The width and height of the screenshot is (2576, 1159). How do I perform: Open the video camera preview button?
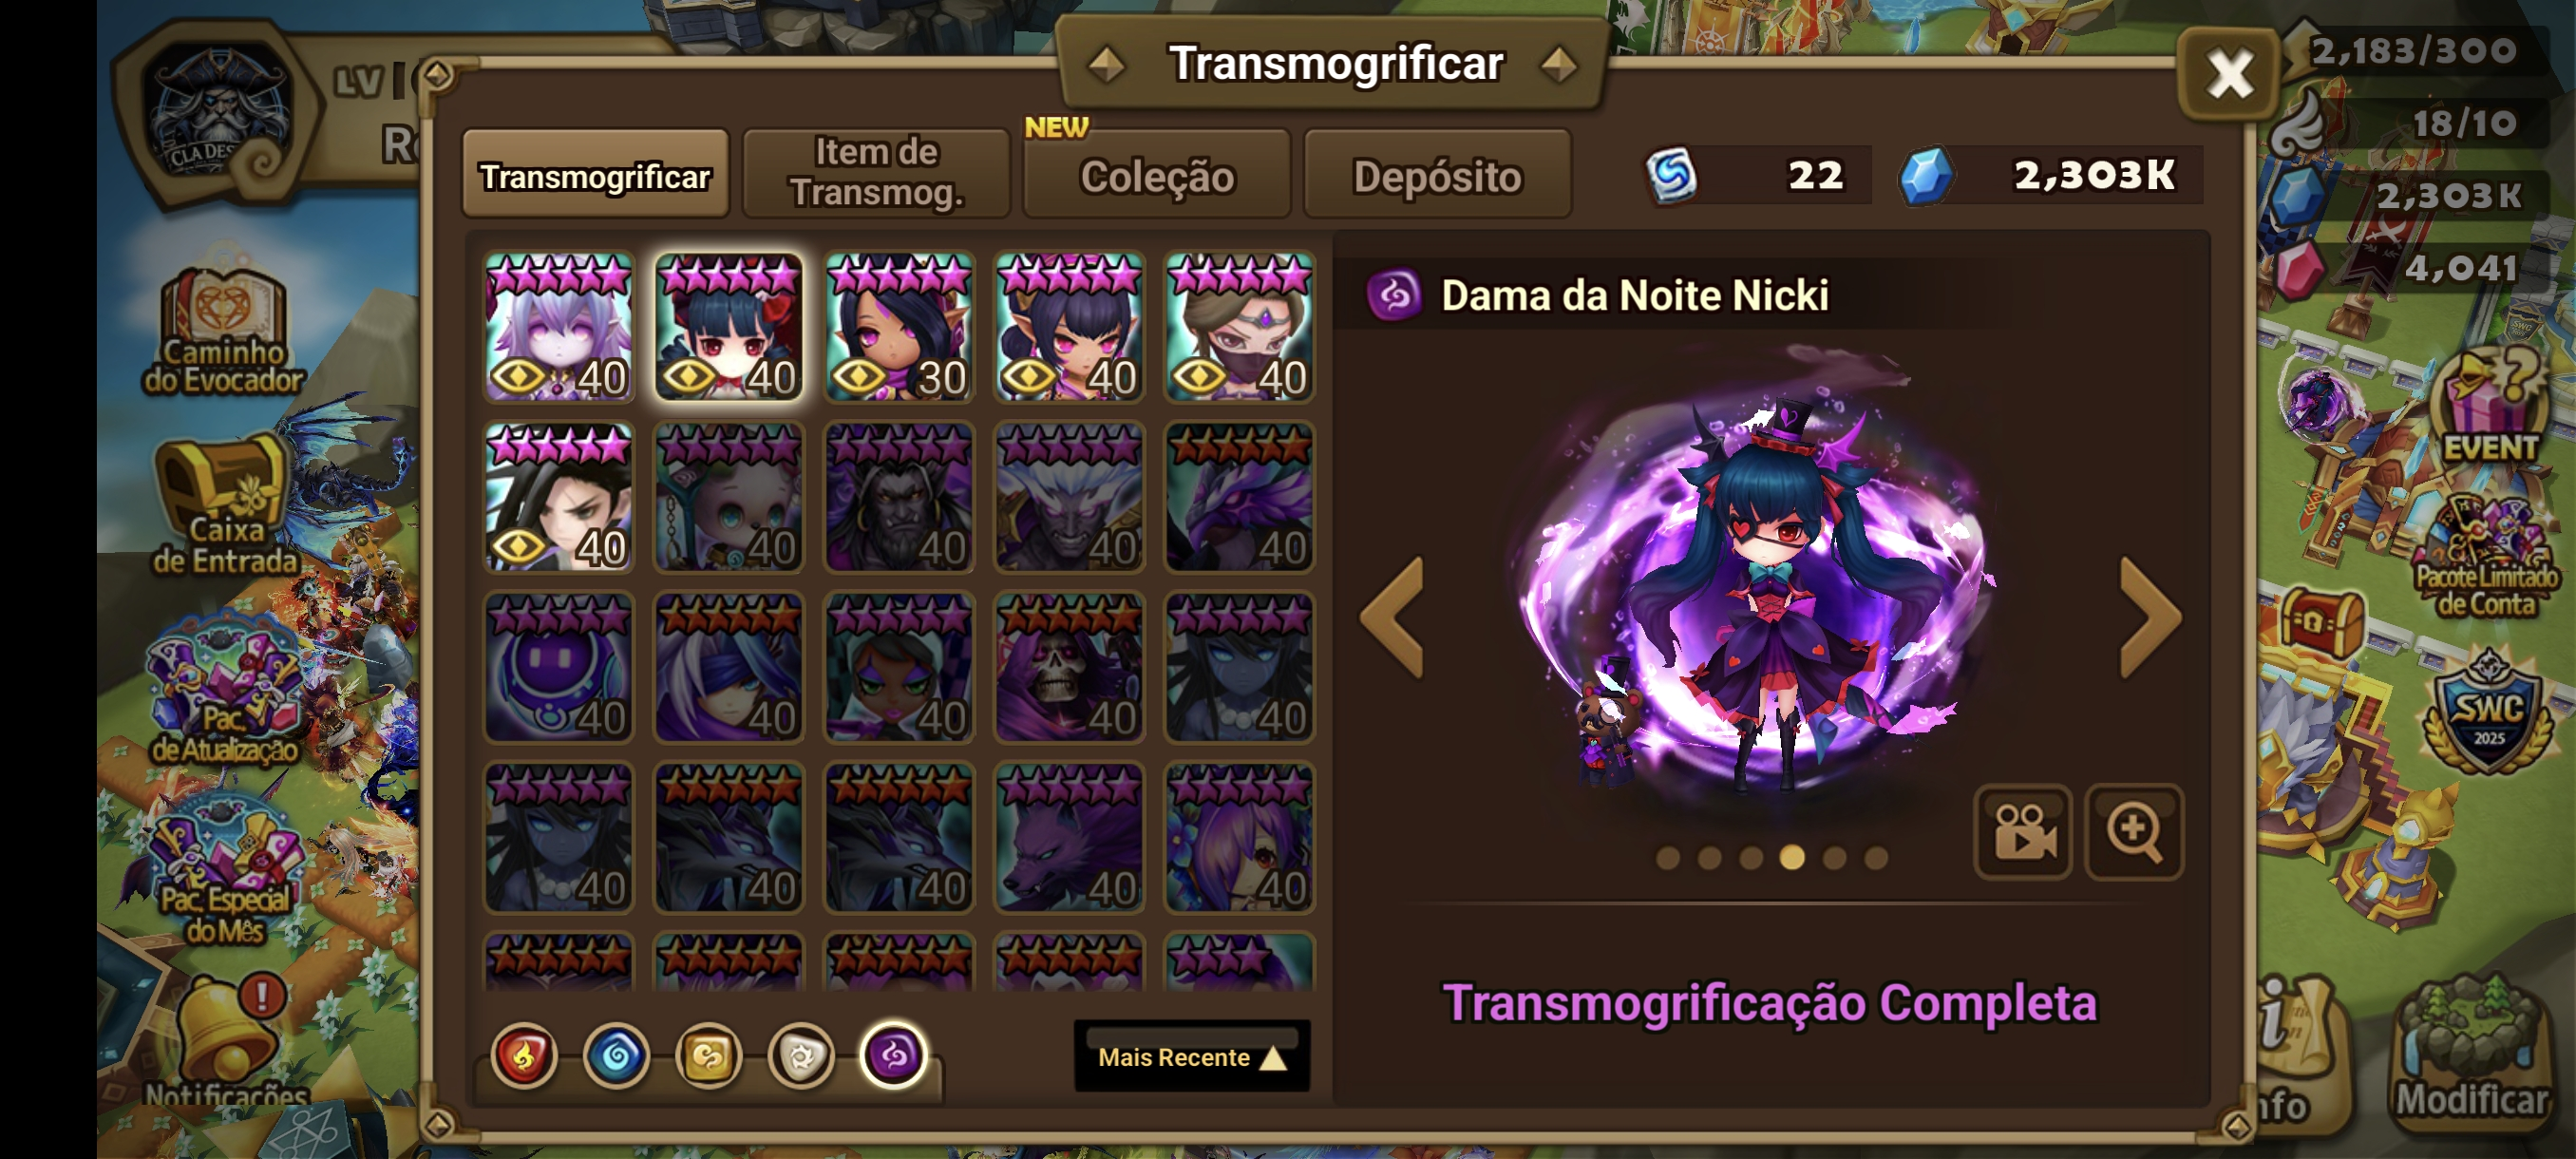pos(2022,831)
